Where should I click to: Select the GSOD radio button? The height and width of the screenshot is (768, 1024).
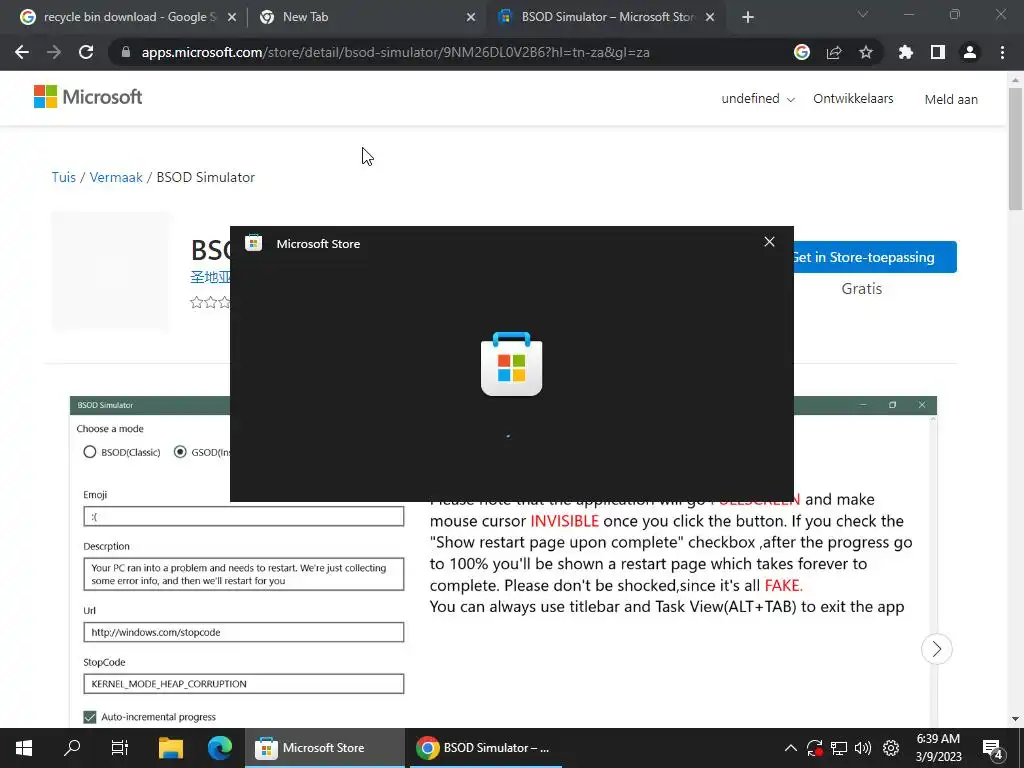[180, 452]
